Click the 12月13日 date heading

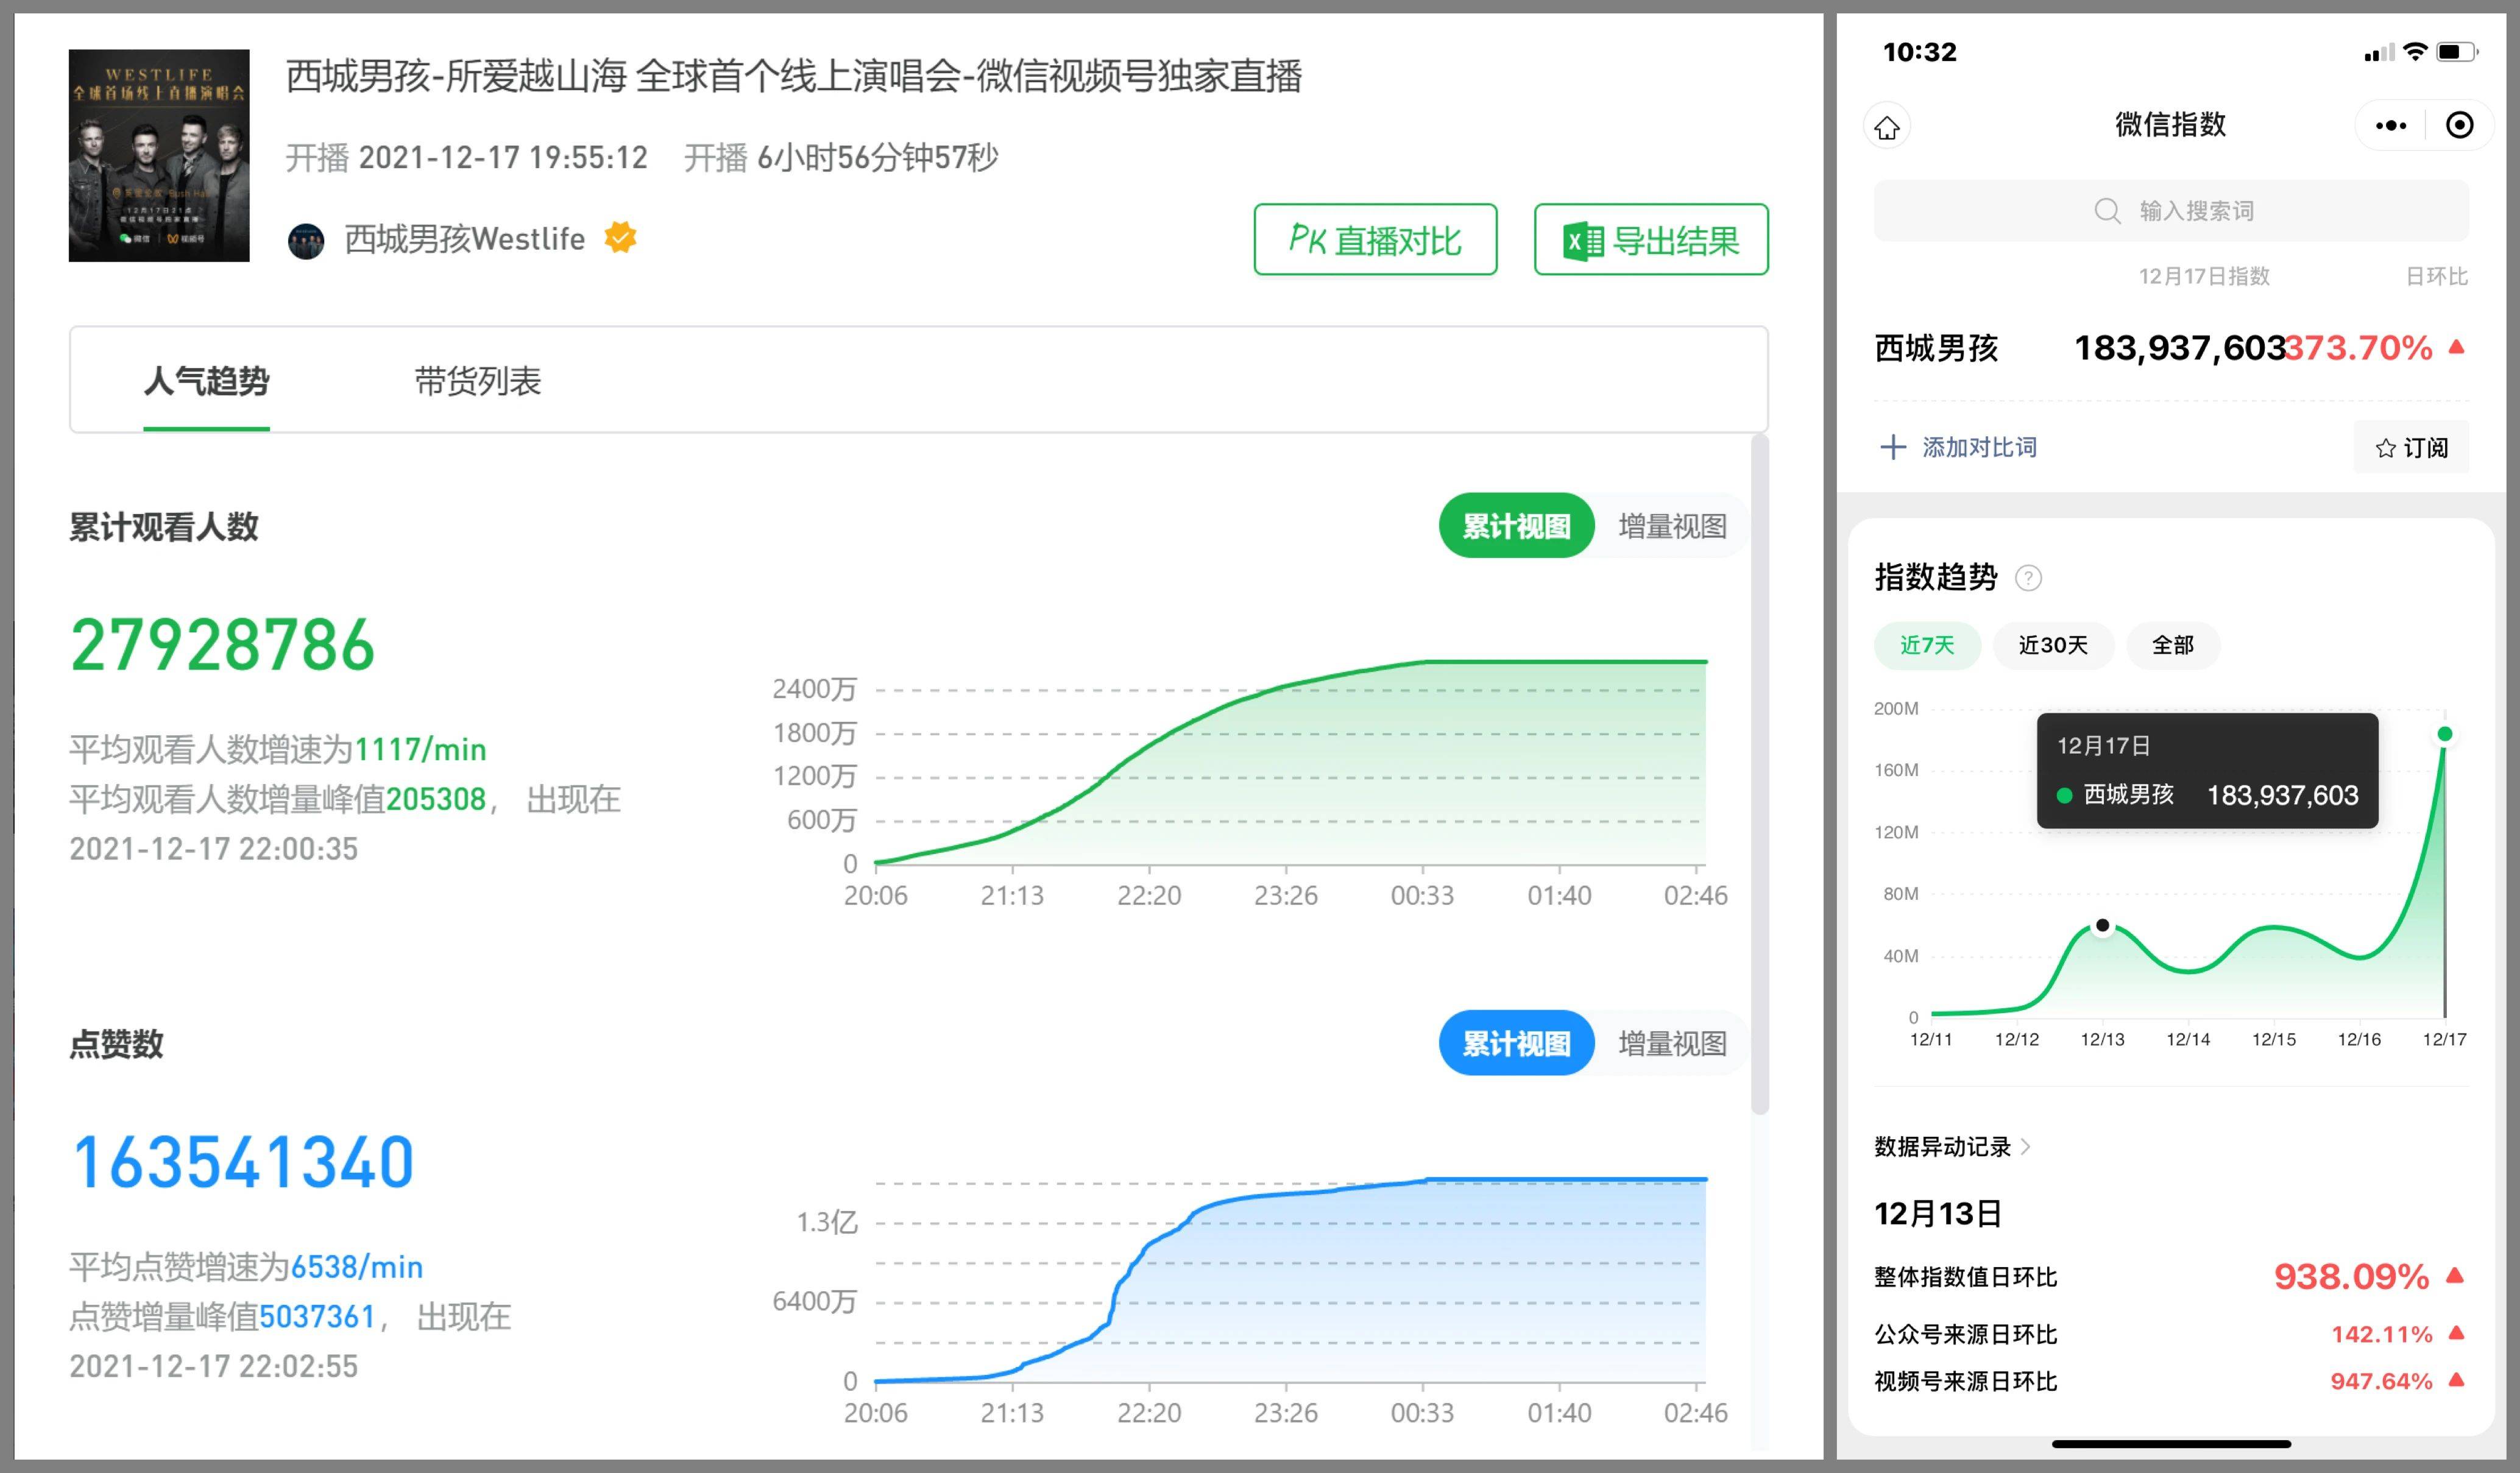(x=1938, y=1213)
